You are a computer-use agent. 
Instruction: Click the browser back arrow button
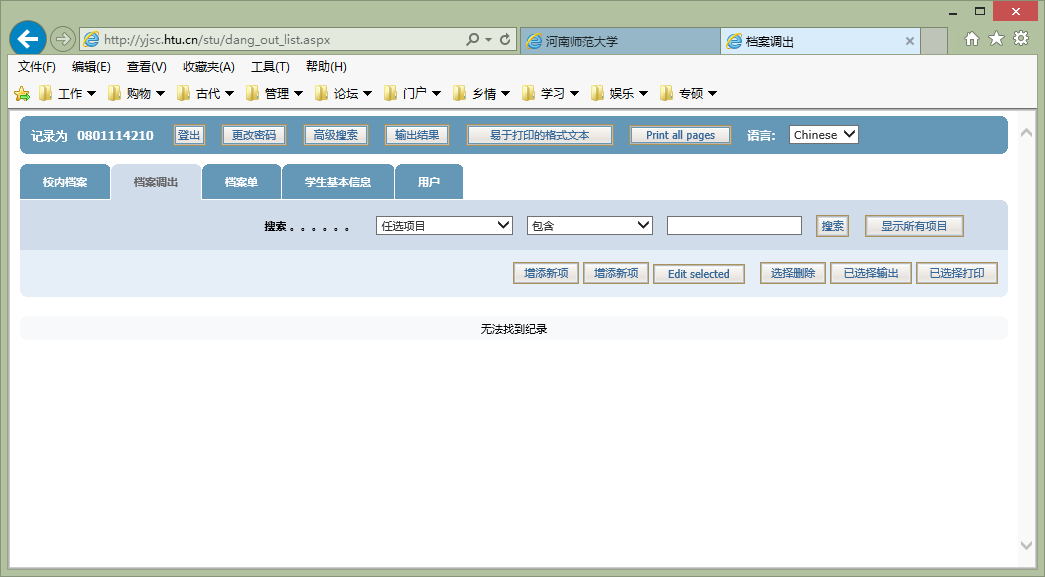28,39
